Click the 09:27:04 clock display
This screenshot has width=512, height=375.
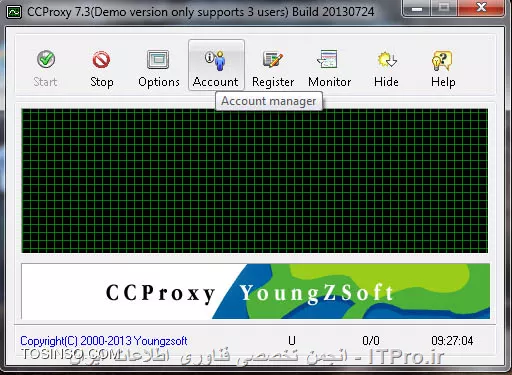(452, 341)
